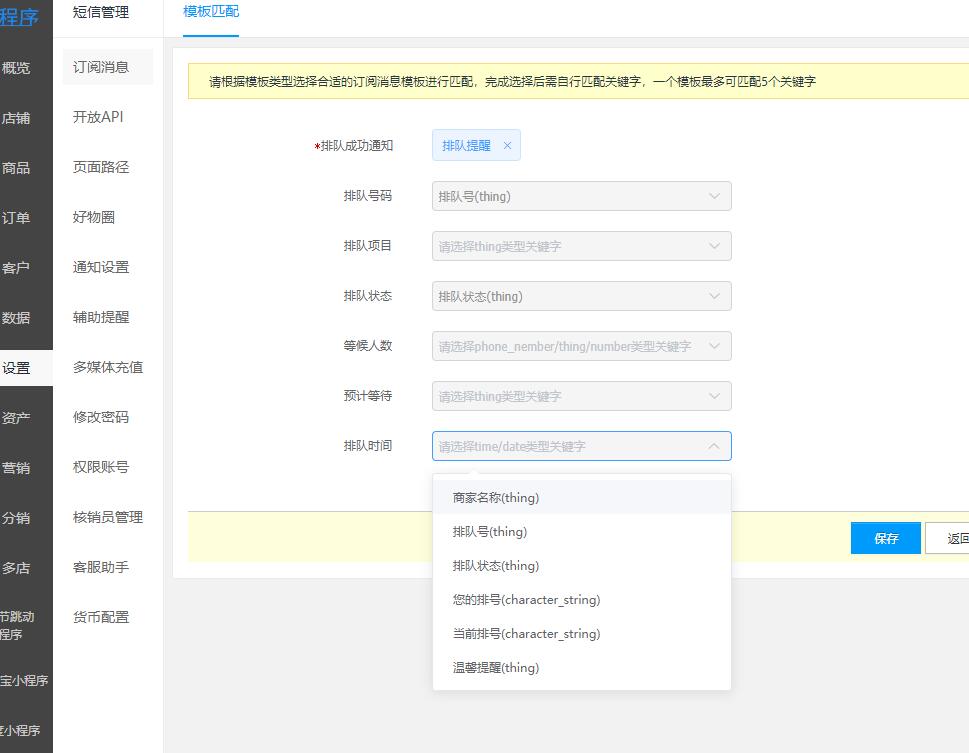Remove the 排队提醒 tag with its X icon
This screenshot has height=753, width=969.
(507, 146)
